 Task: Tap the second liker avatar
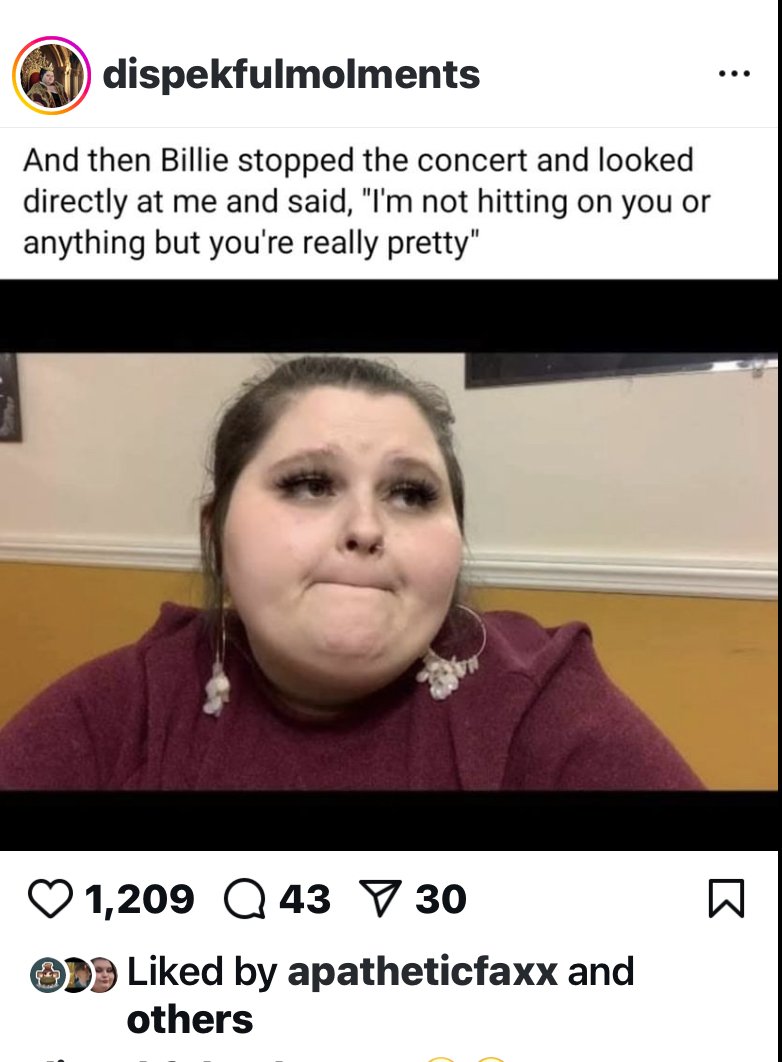[76, 975]
